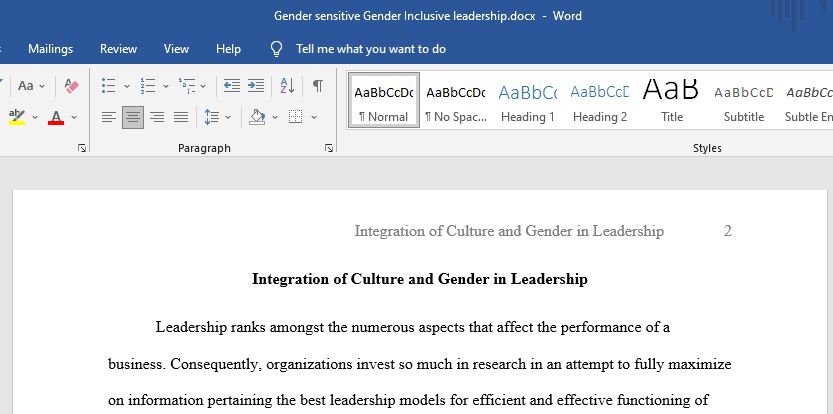
Task: Toggle the Show/Hide paragraph marks pilcrow
Action: (318, 86)
